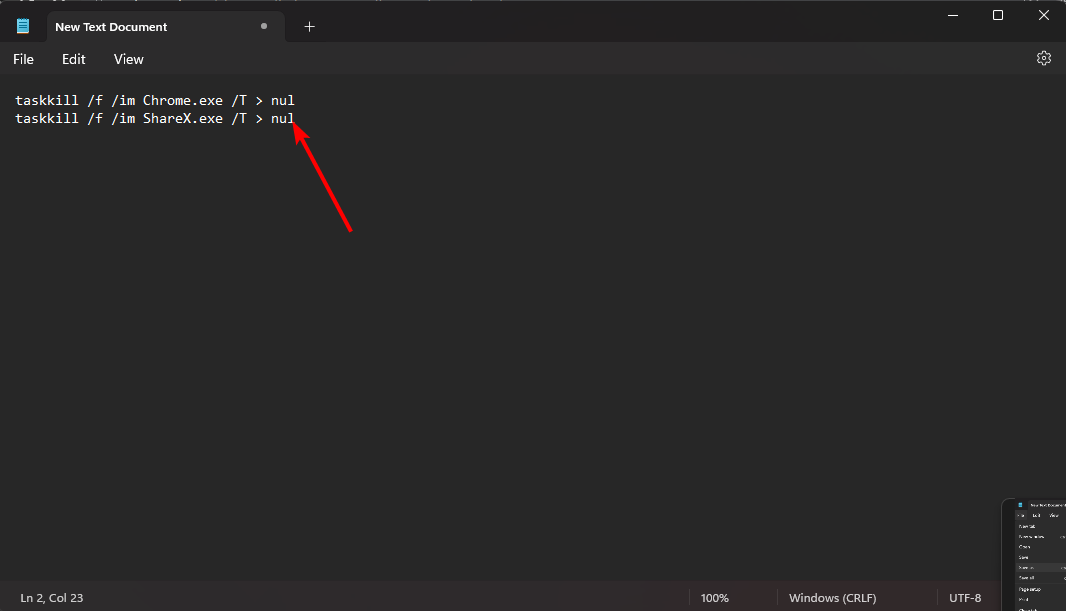The width and height of the screenshot is (1066, 611).
Task: Maximize the Notepad window
Action: click(x=998, y=15)
